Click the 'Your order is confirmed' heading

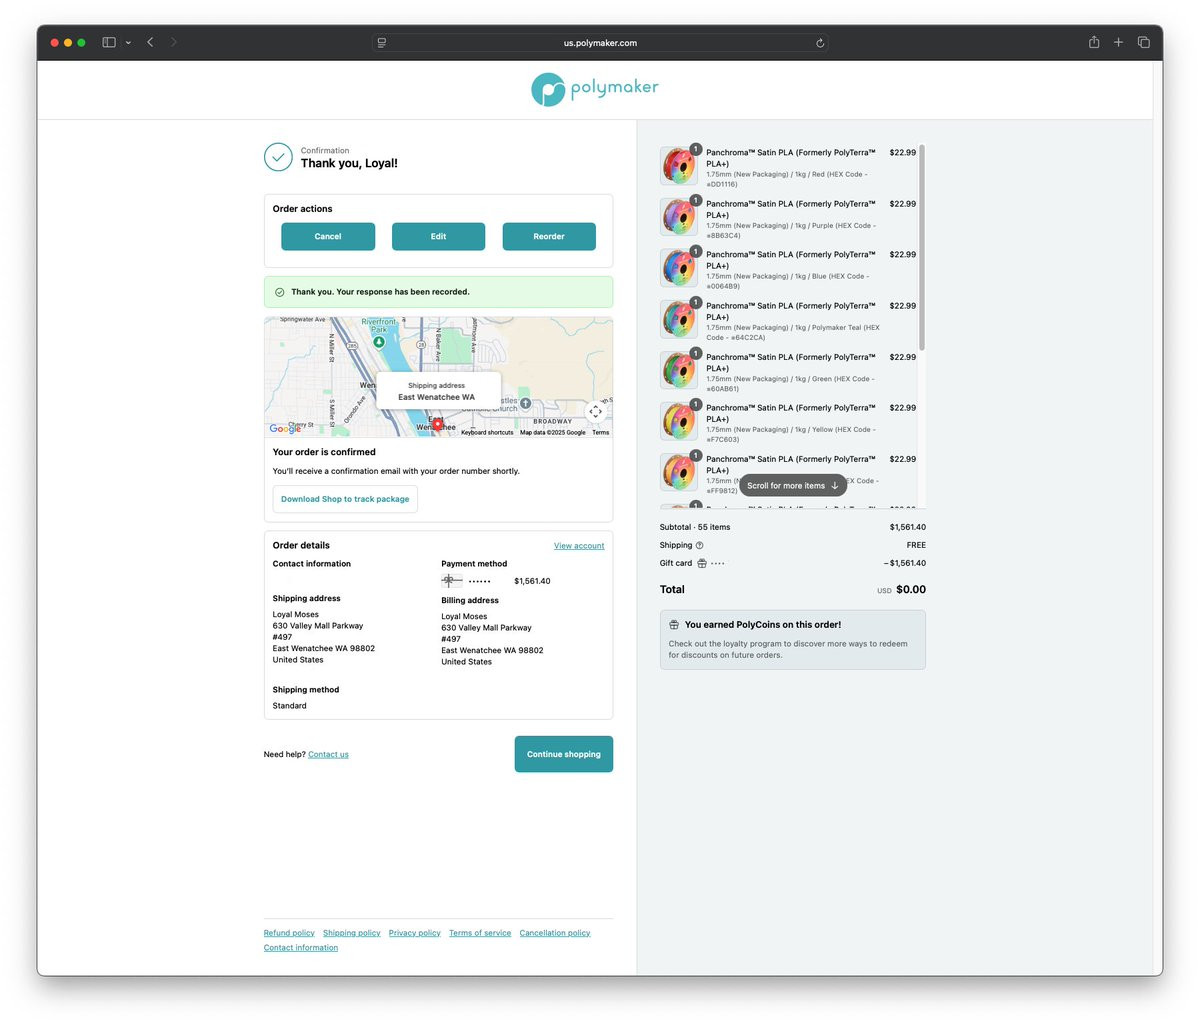324,452
